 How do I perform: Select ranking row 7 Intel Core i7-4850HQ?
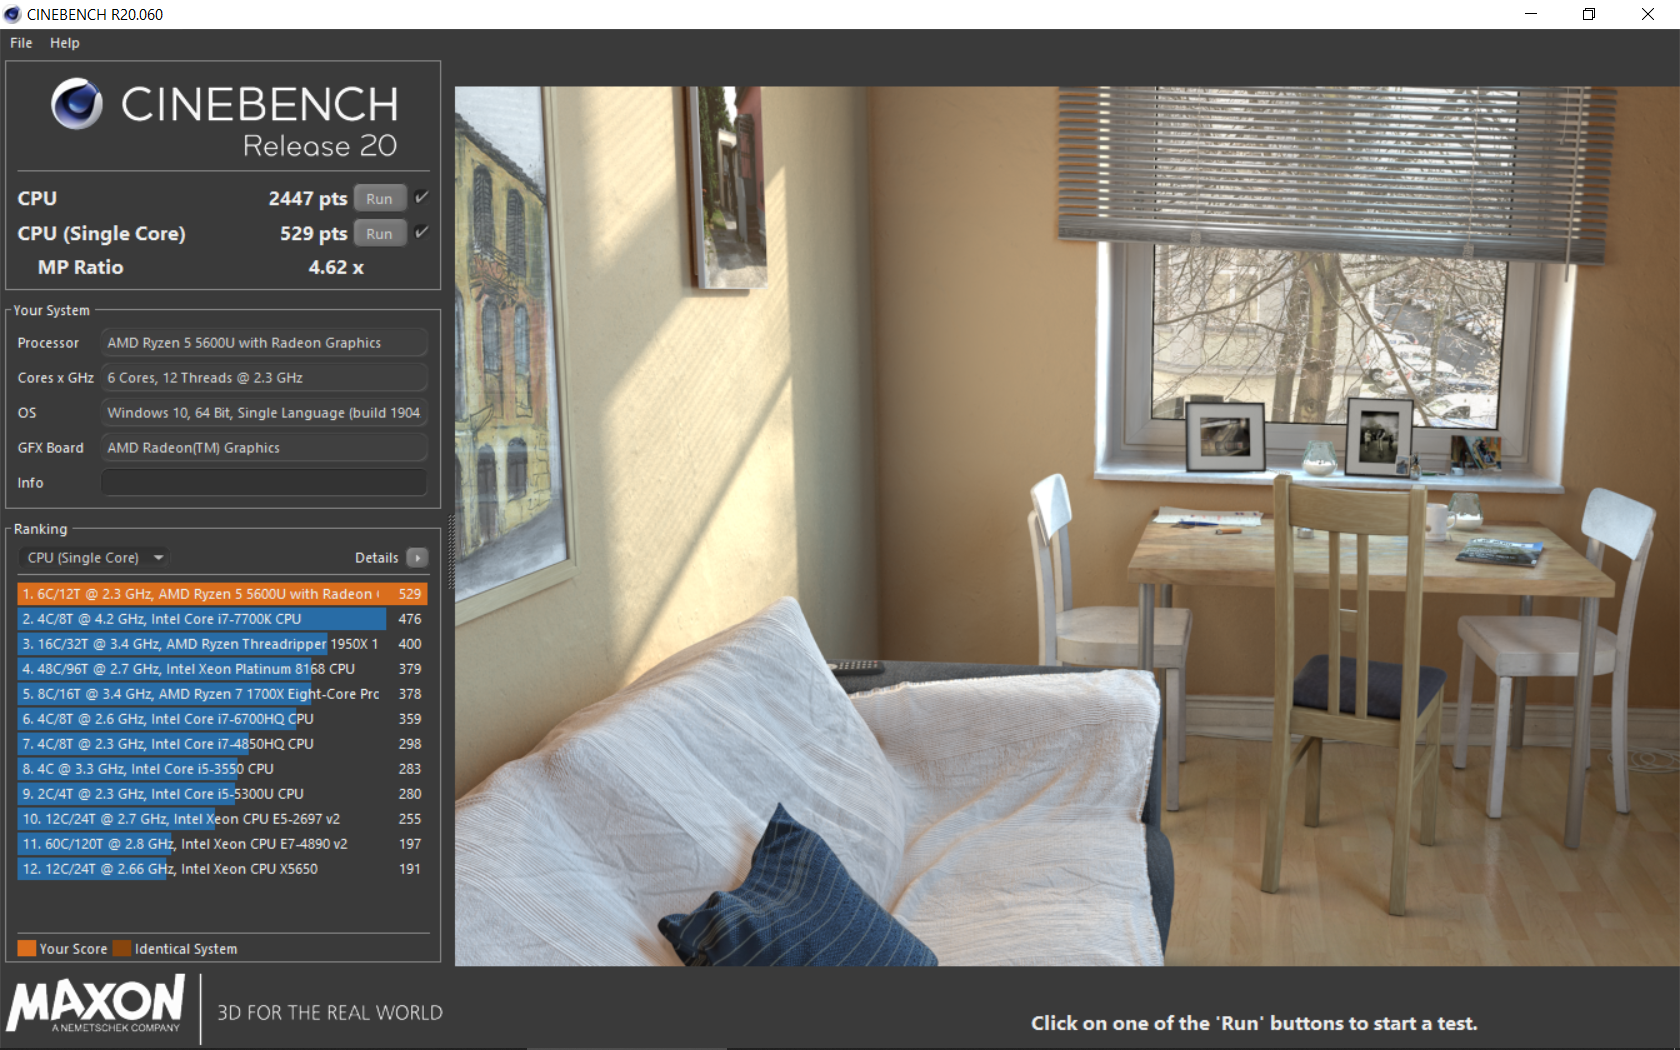coord(222,744)
